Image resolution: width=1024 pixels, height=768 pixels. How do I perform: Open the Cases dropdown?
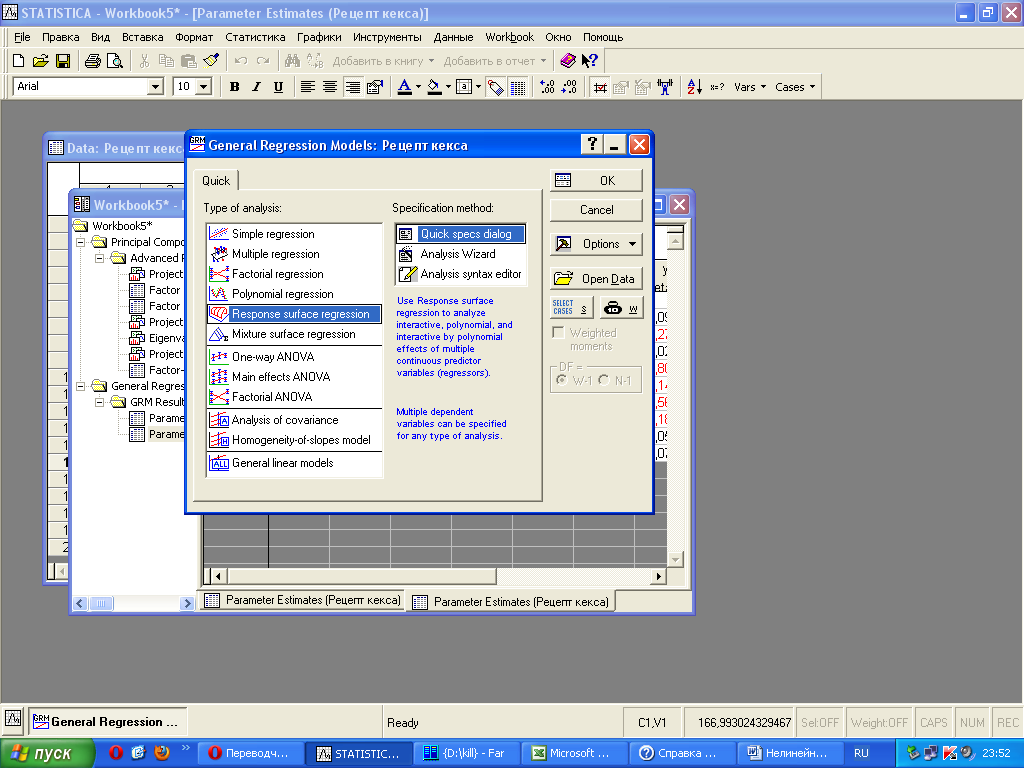(x=795, y=87)
